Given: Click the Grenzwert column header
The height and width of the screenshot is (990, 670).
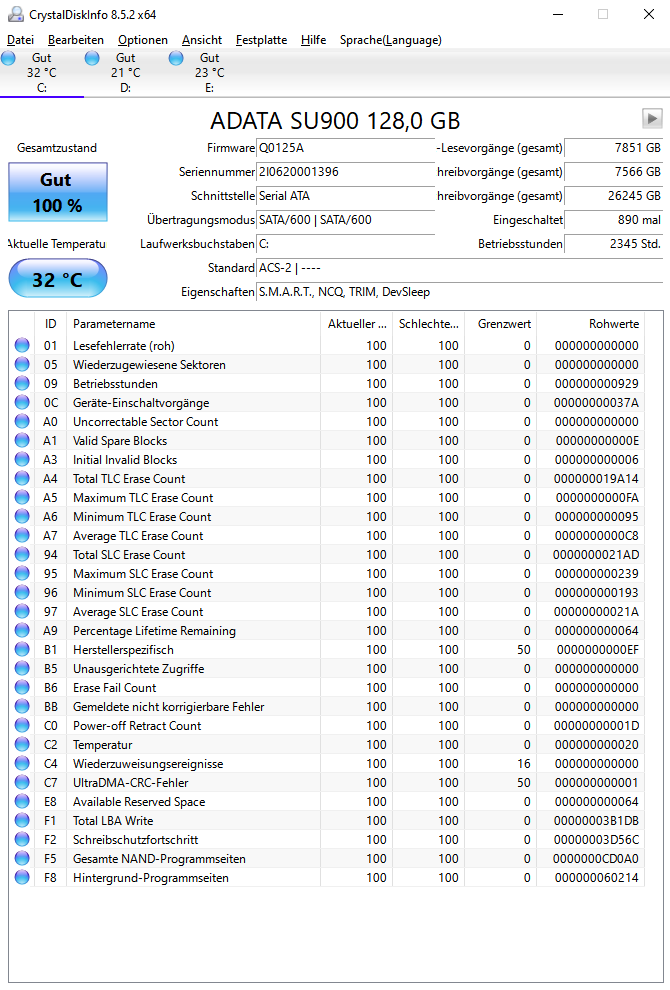Looking at the screenshot, I should pos(501,323).
